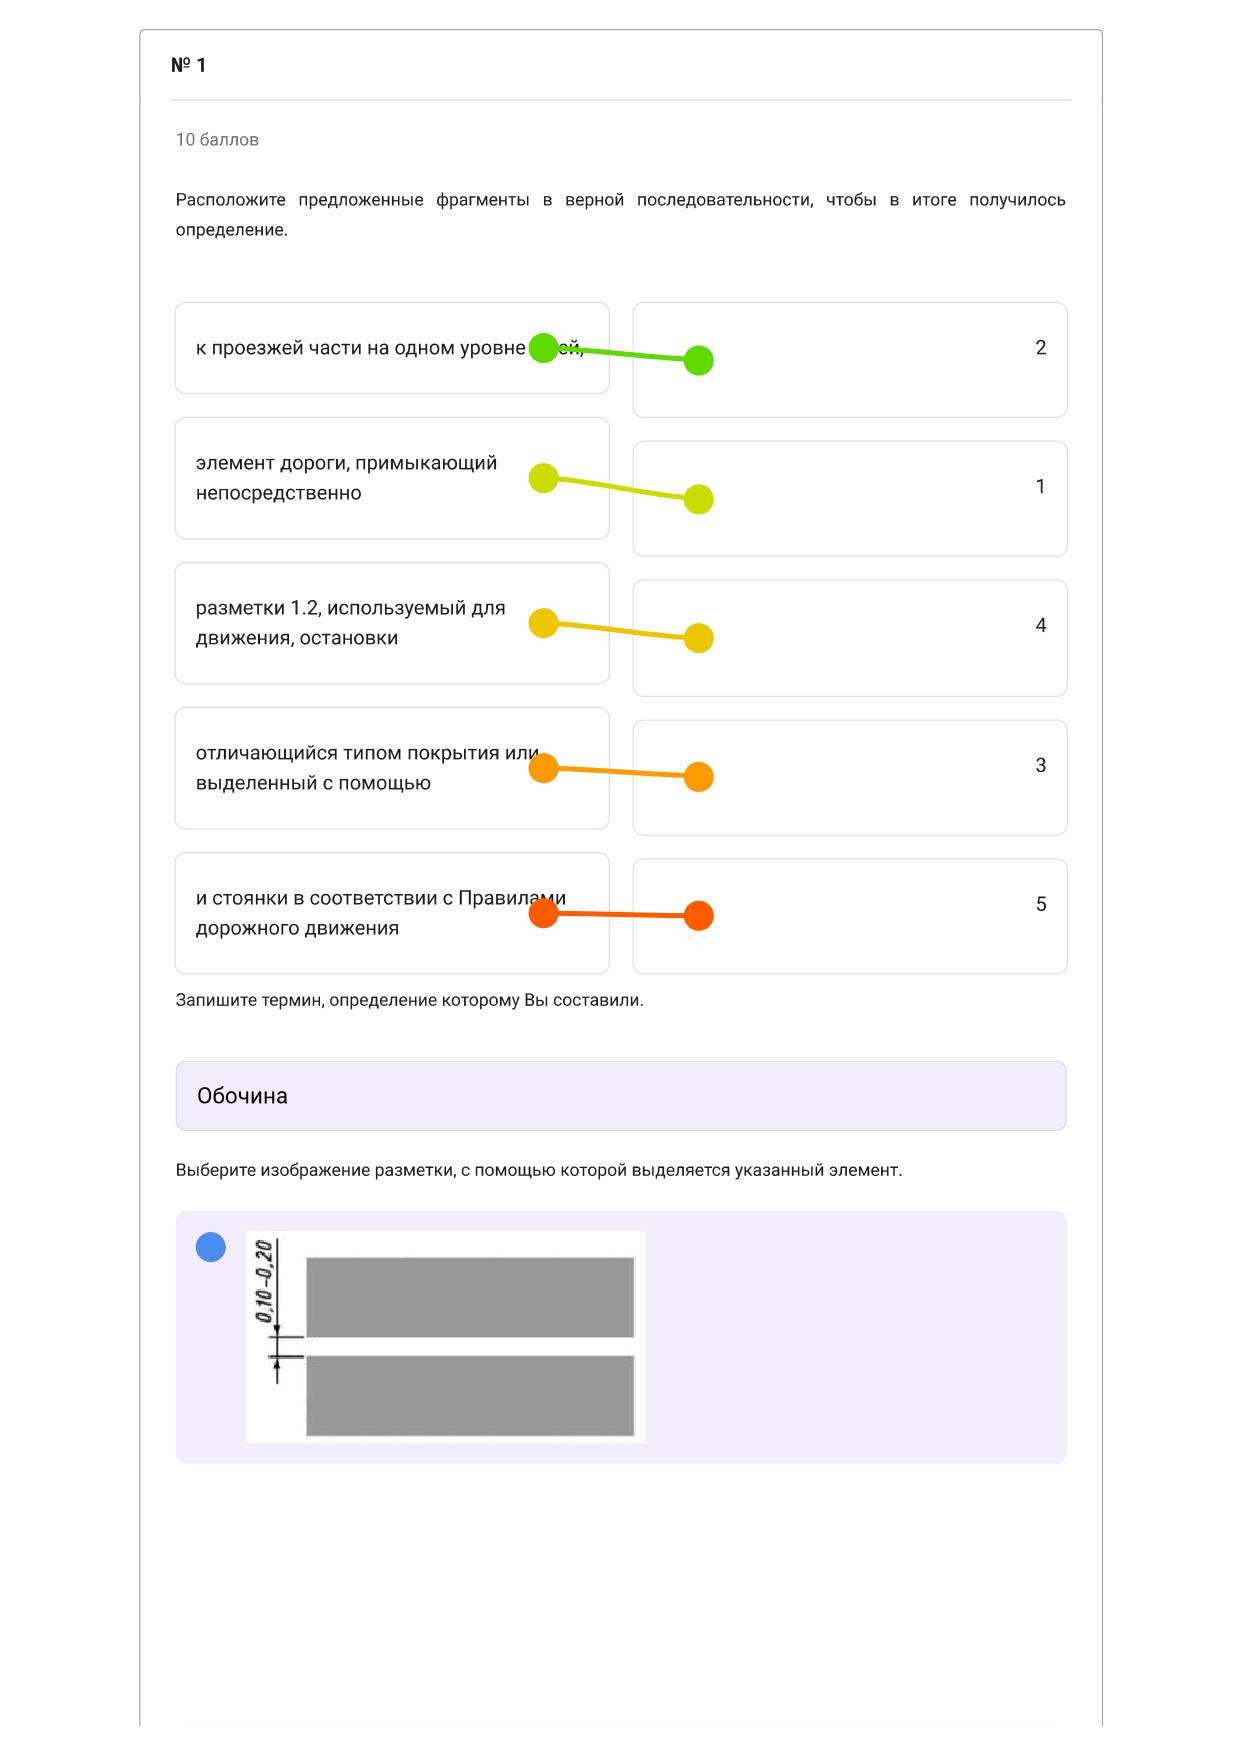Screen dimensions: 1239x1752
Task: Click the target box numbered 2
Action: 850,360
